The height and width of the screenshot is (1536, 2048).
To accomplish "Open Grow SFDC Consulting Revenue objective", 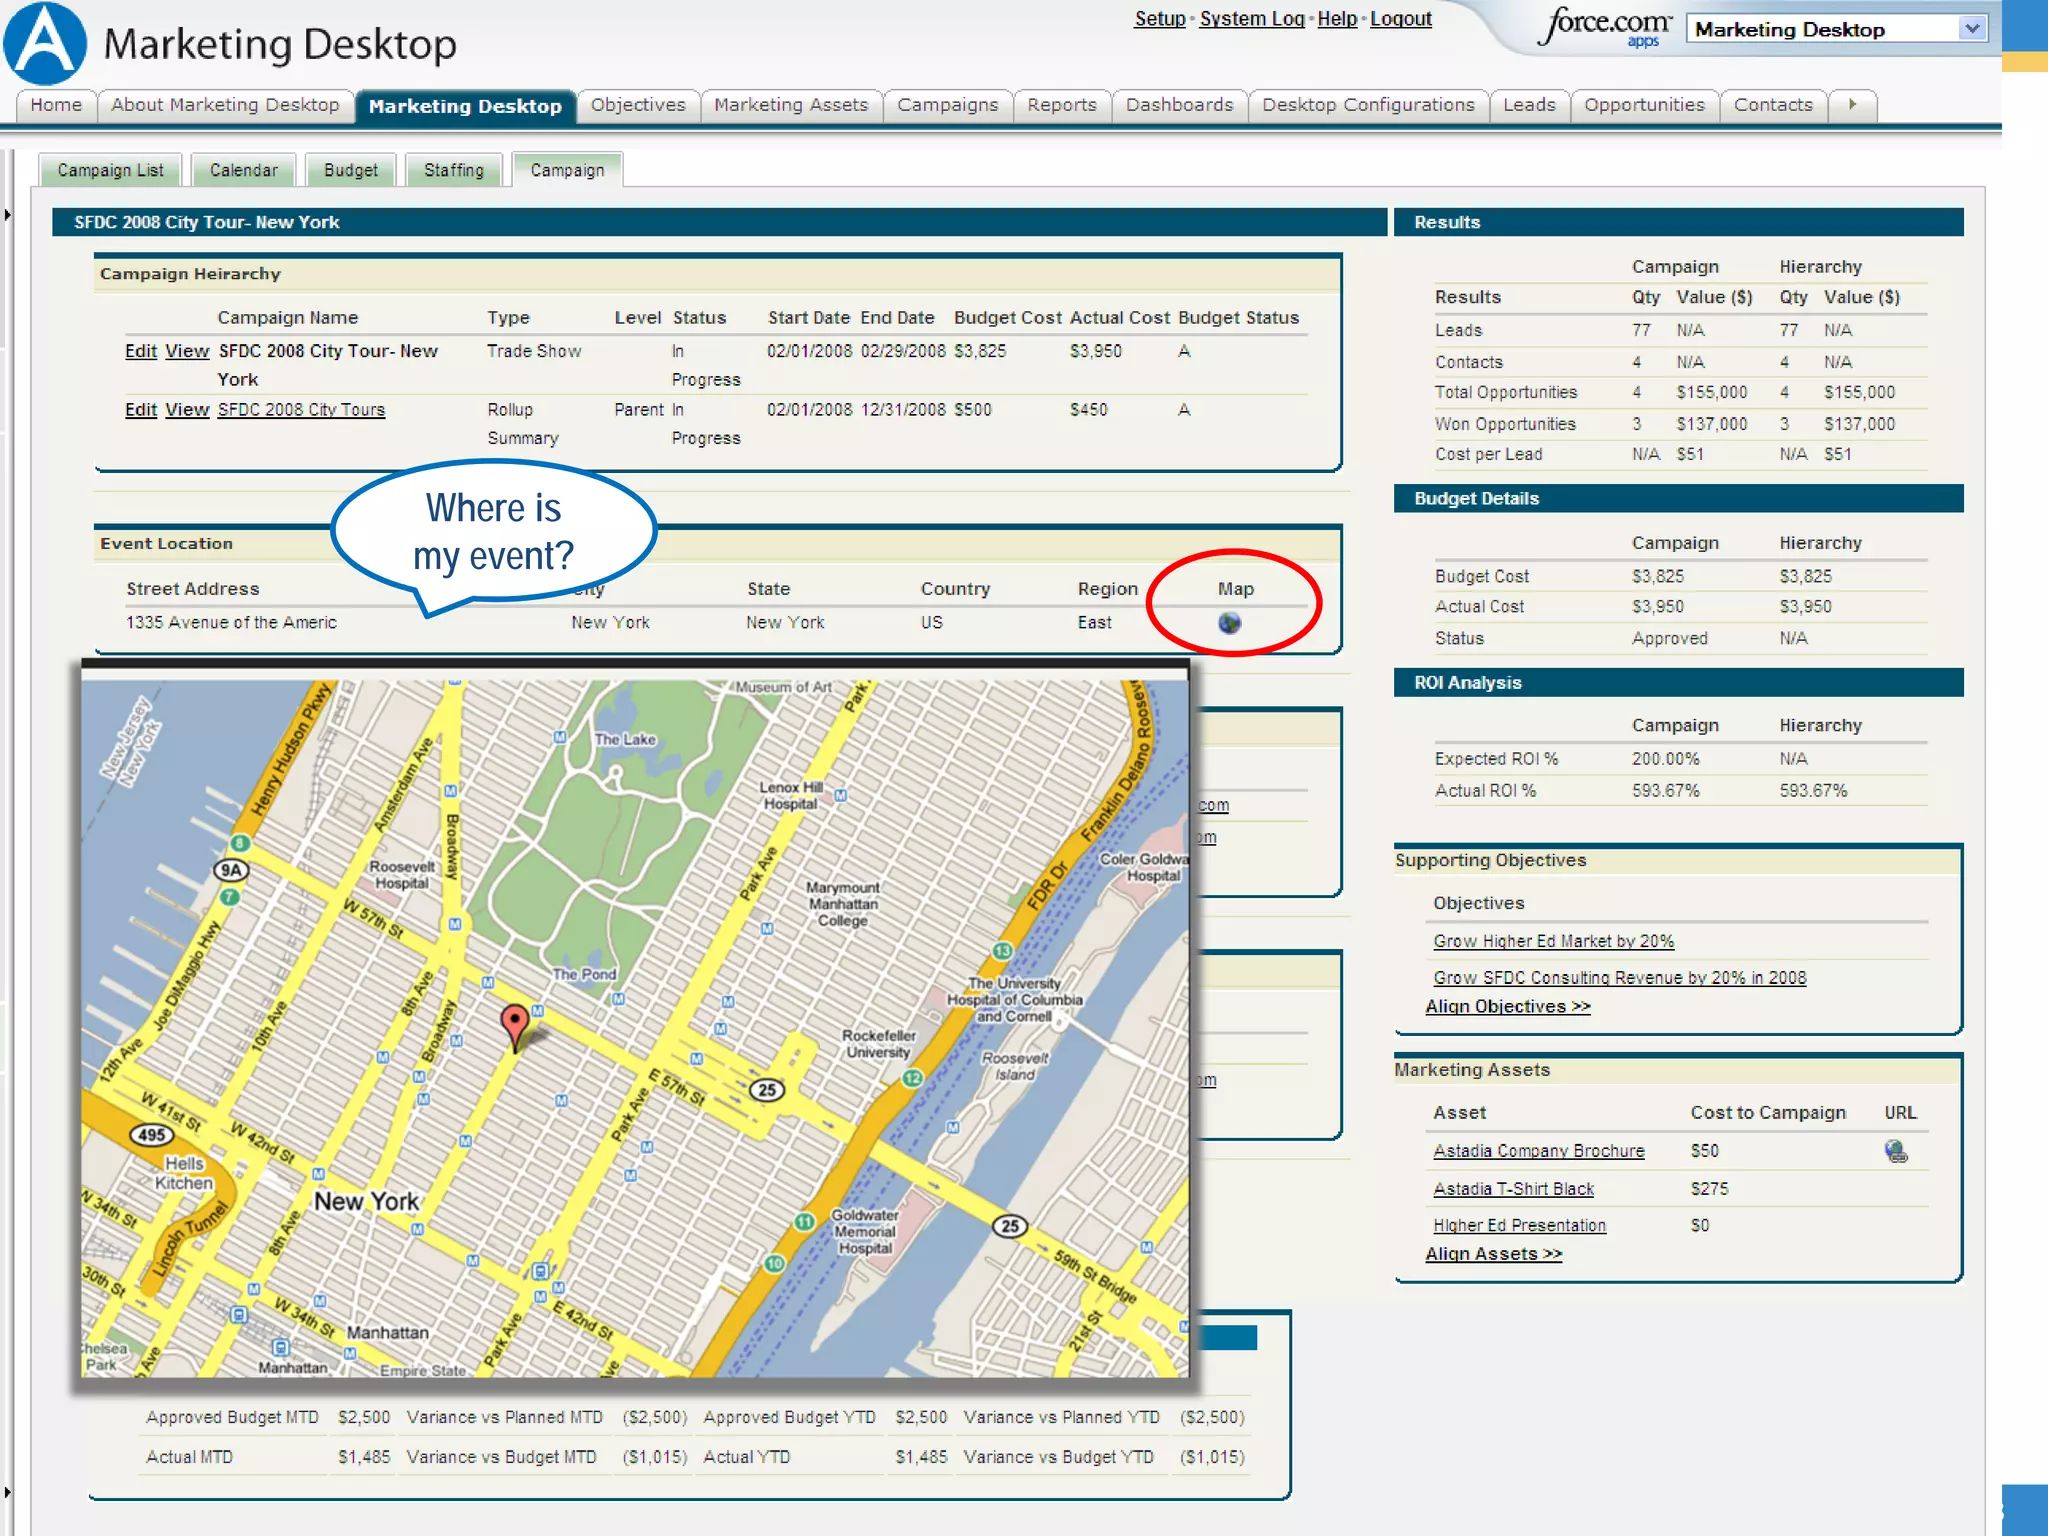I will coord(1619,978).
